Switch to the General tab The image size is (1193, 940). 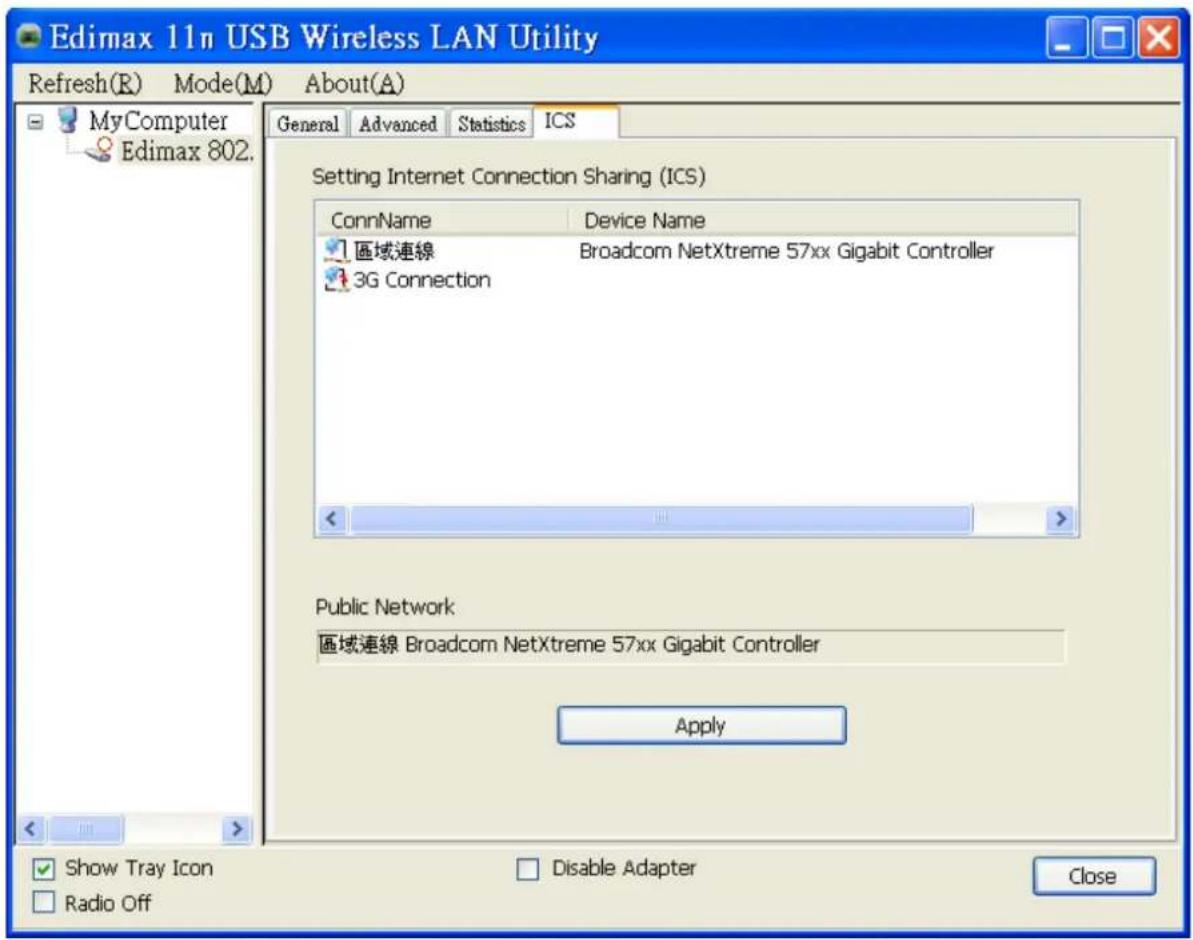307,123
